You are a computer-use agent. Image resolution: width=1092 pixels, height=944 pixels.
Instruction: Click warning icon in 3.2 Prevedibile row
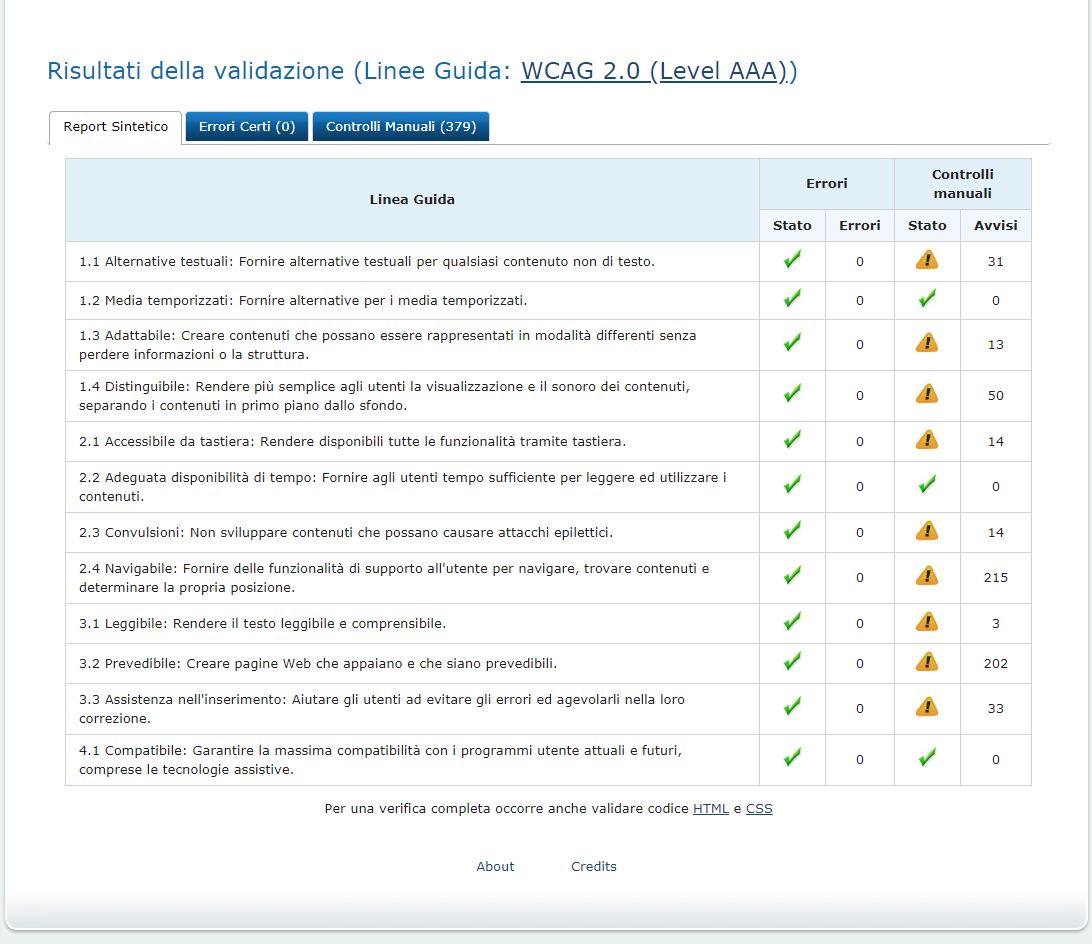(x=926, y=662)
